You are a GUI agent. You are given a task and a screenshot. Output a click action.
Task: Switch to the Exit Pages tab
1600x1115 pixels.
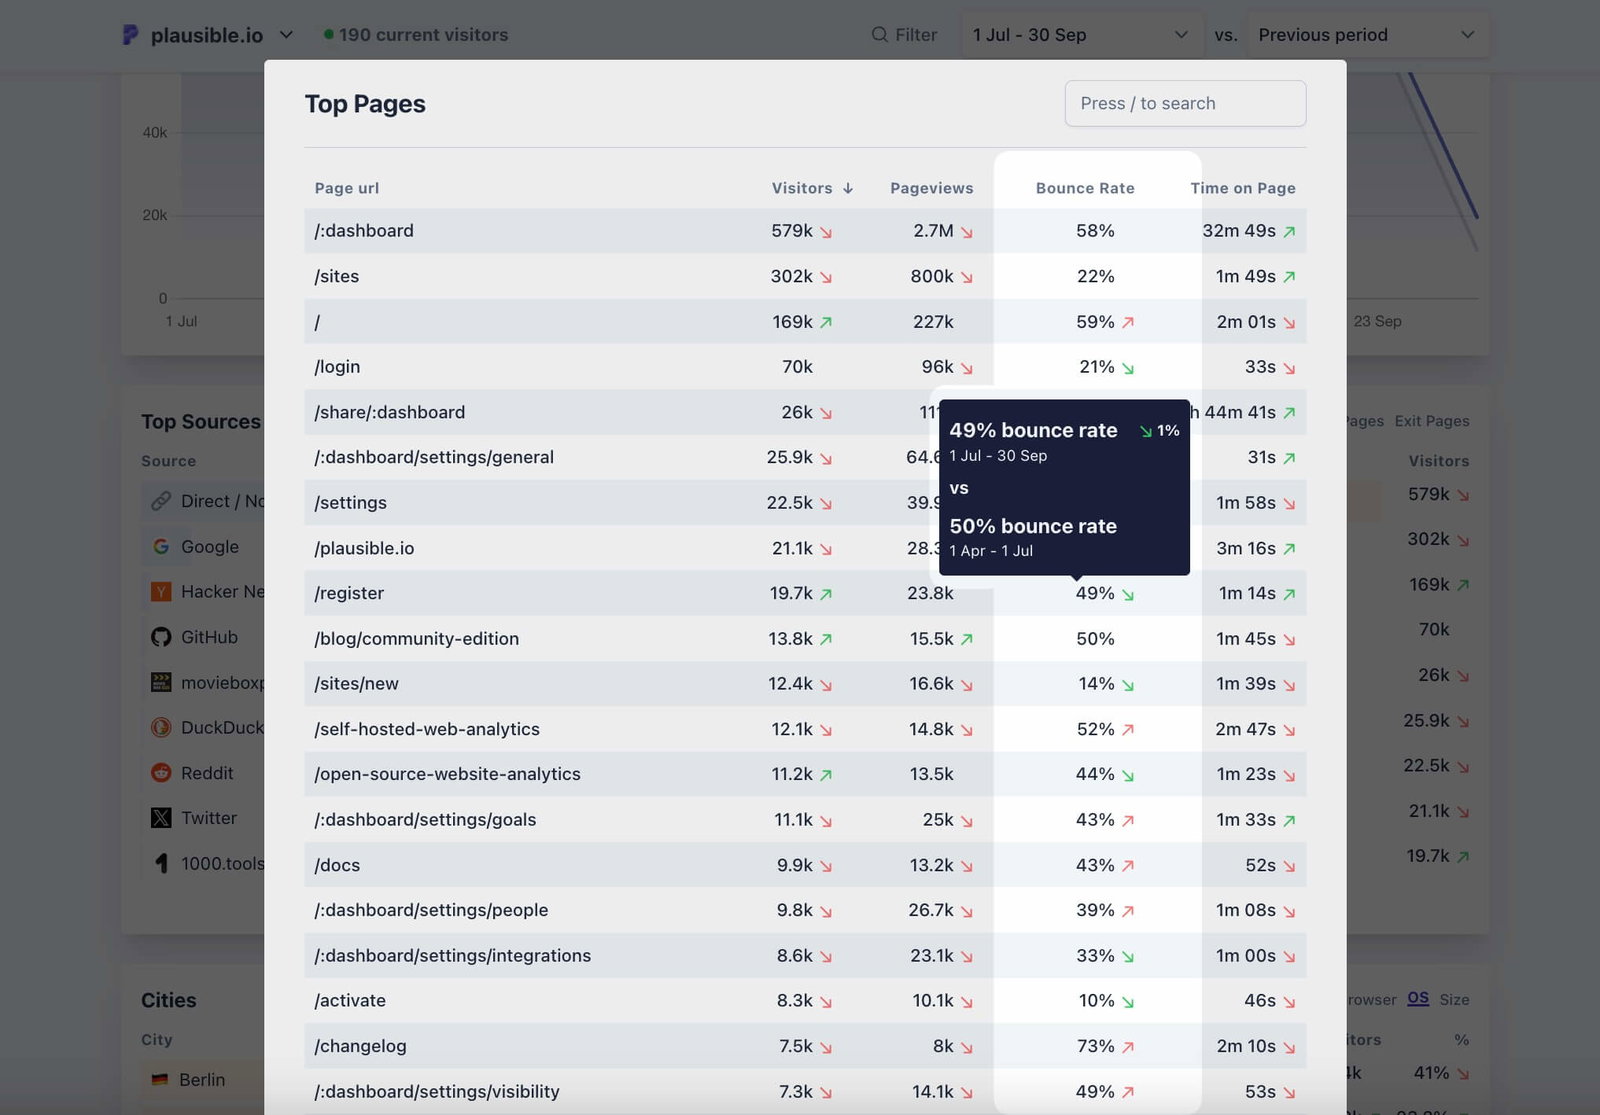1430,421
